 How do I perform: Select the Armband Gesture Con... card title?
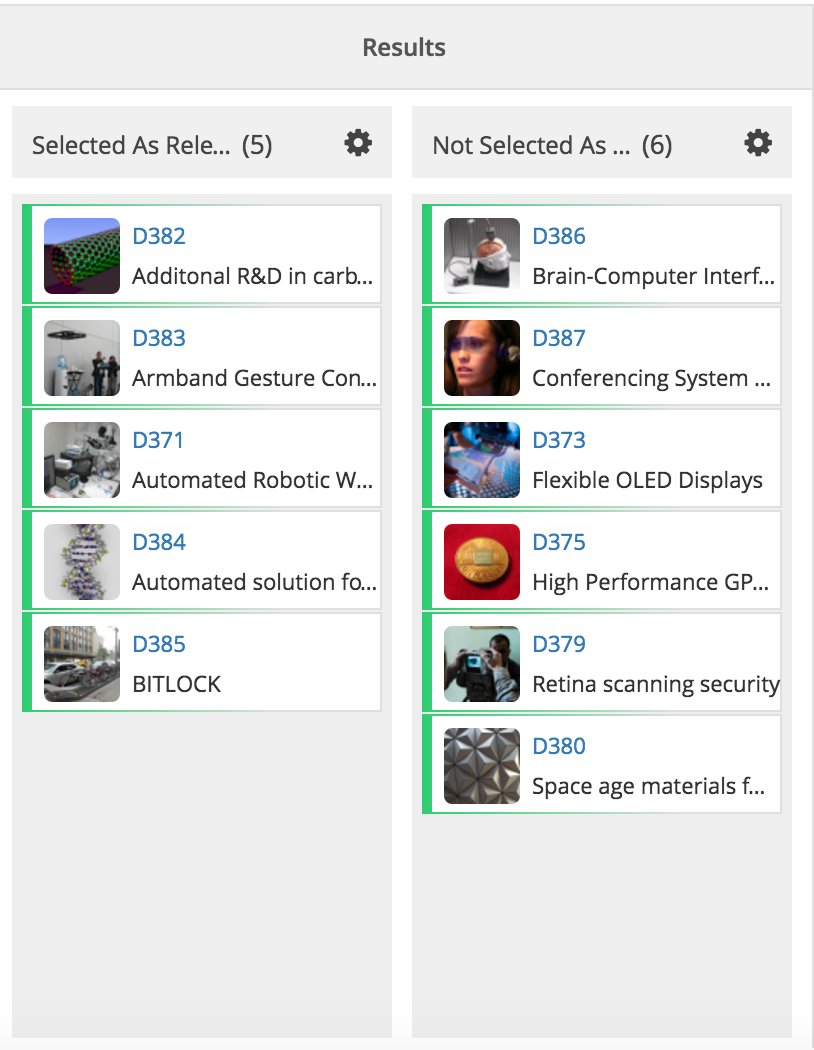254,378
